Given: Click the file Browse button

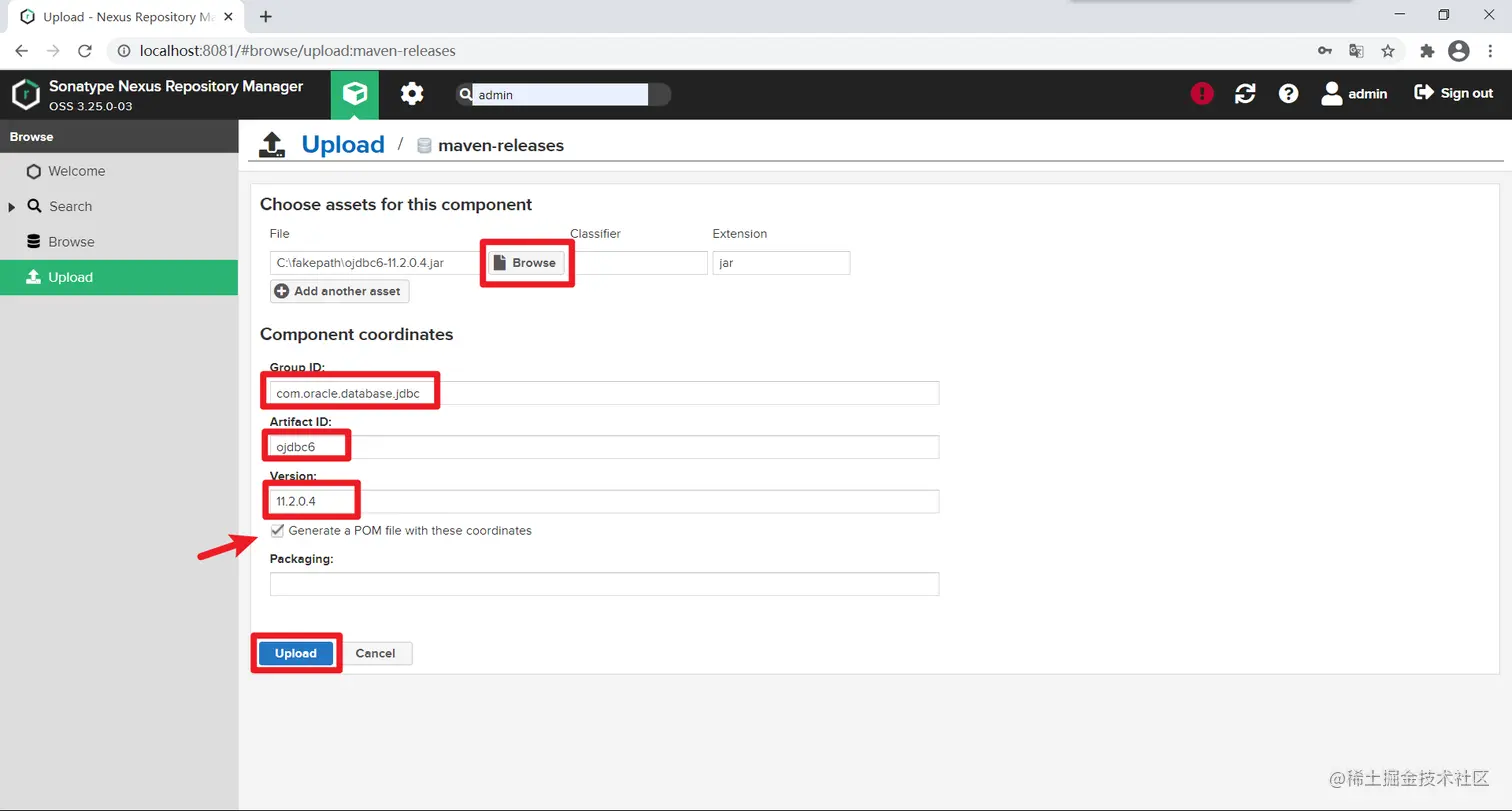Looking at the screenshot, I should pos(527,263).
